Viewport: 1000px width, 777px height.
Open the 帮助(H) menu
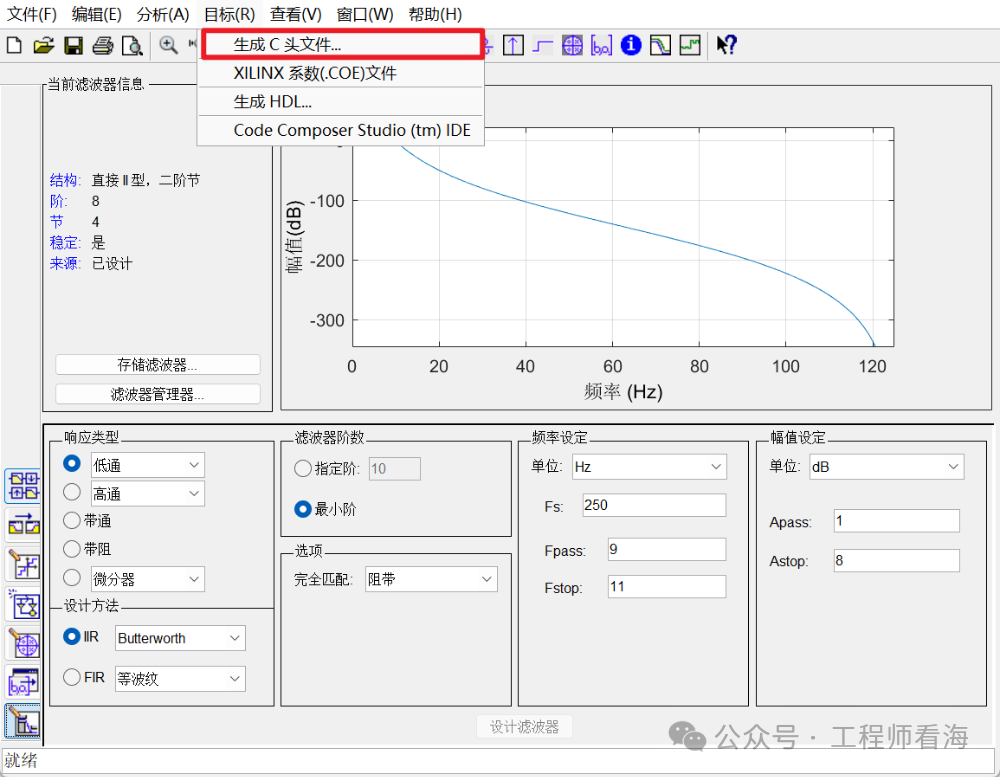pyautogui.click(x=436, y=14)
